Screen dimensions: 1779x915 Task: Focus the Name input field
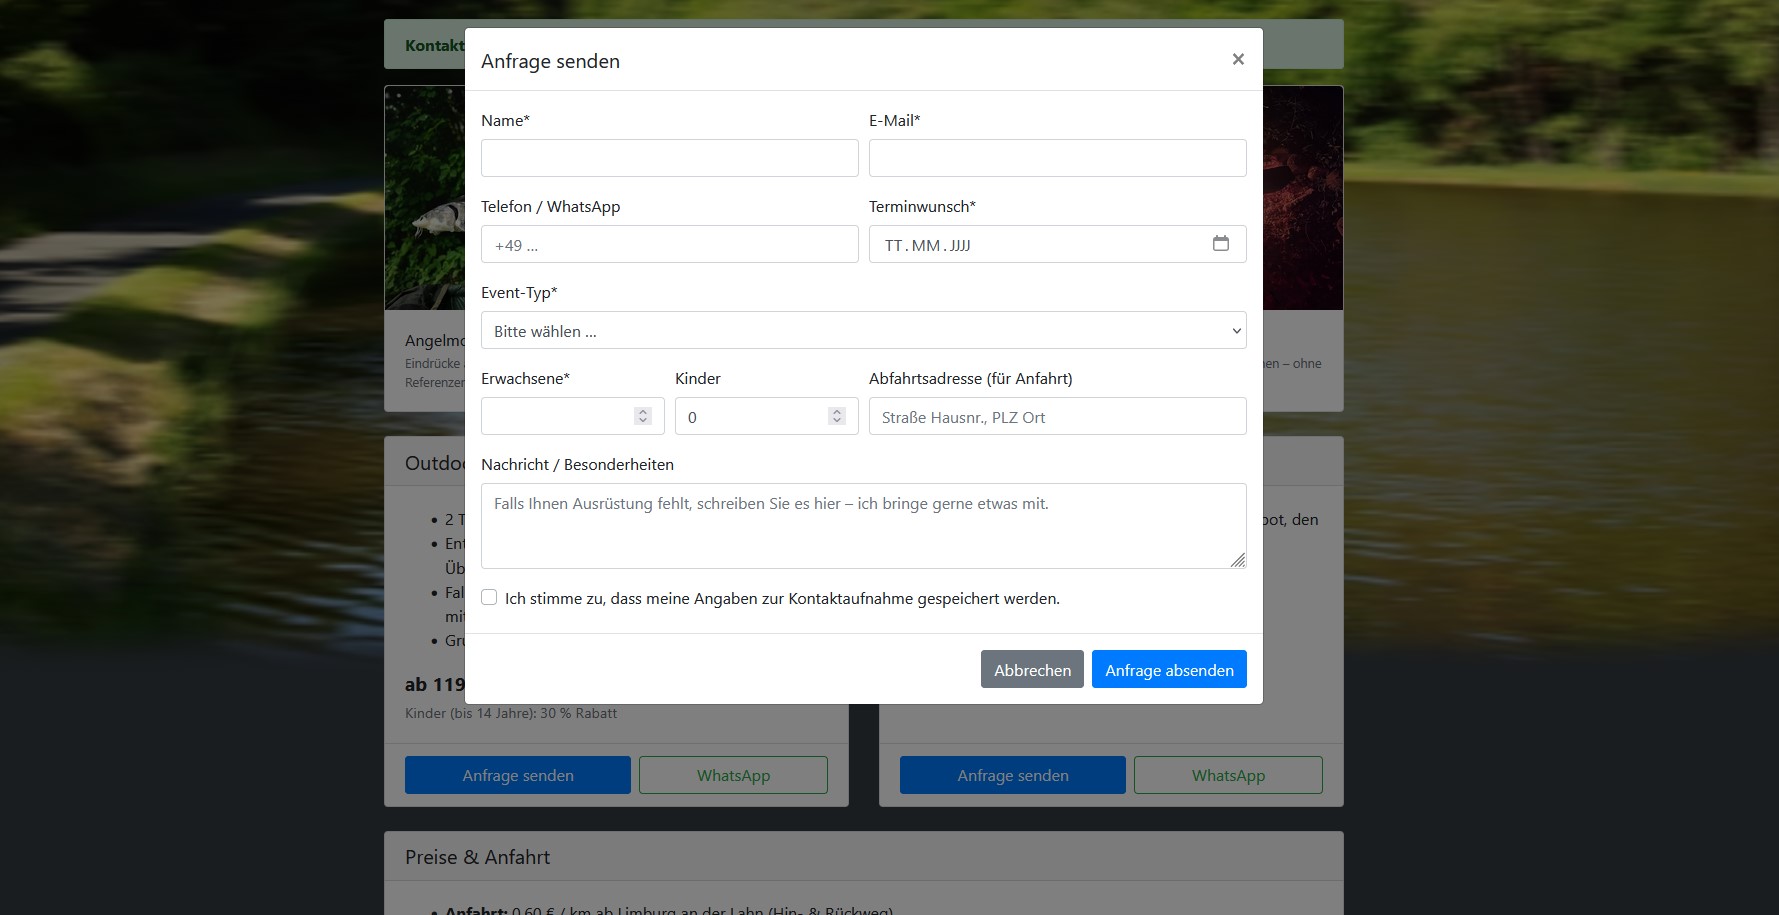tap(669, 157)
